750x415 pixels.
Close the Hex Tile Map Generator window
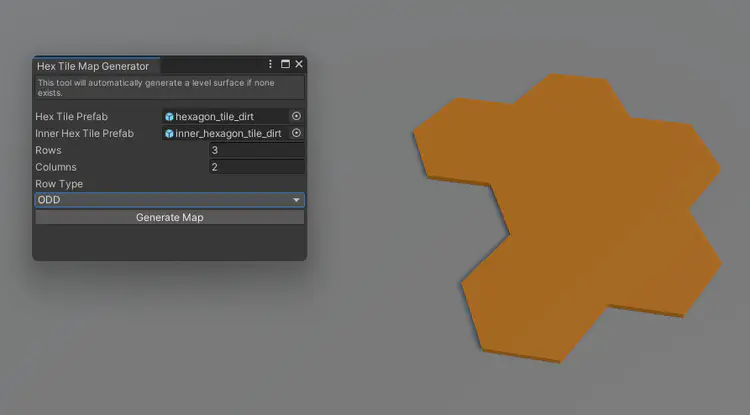(298, 64)
